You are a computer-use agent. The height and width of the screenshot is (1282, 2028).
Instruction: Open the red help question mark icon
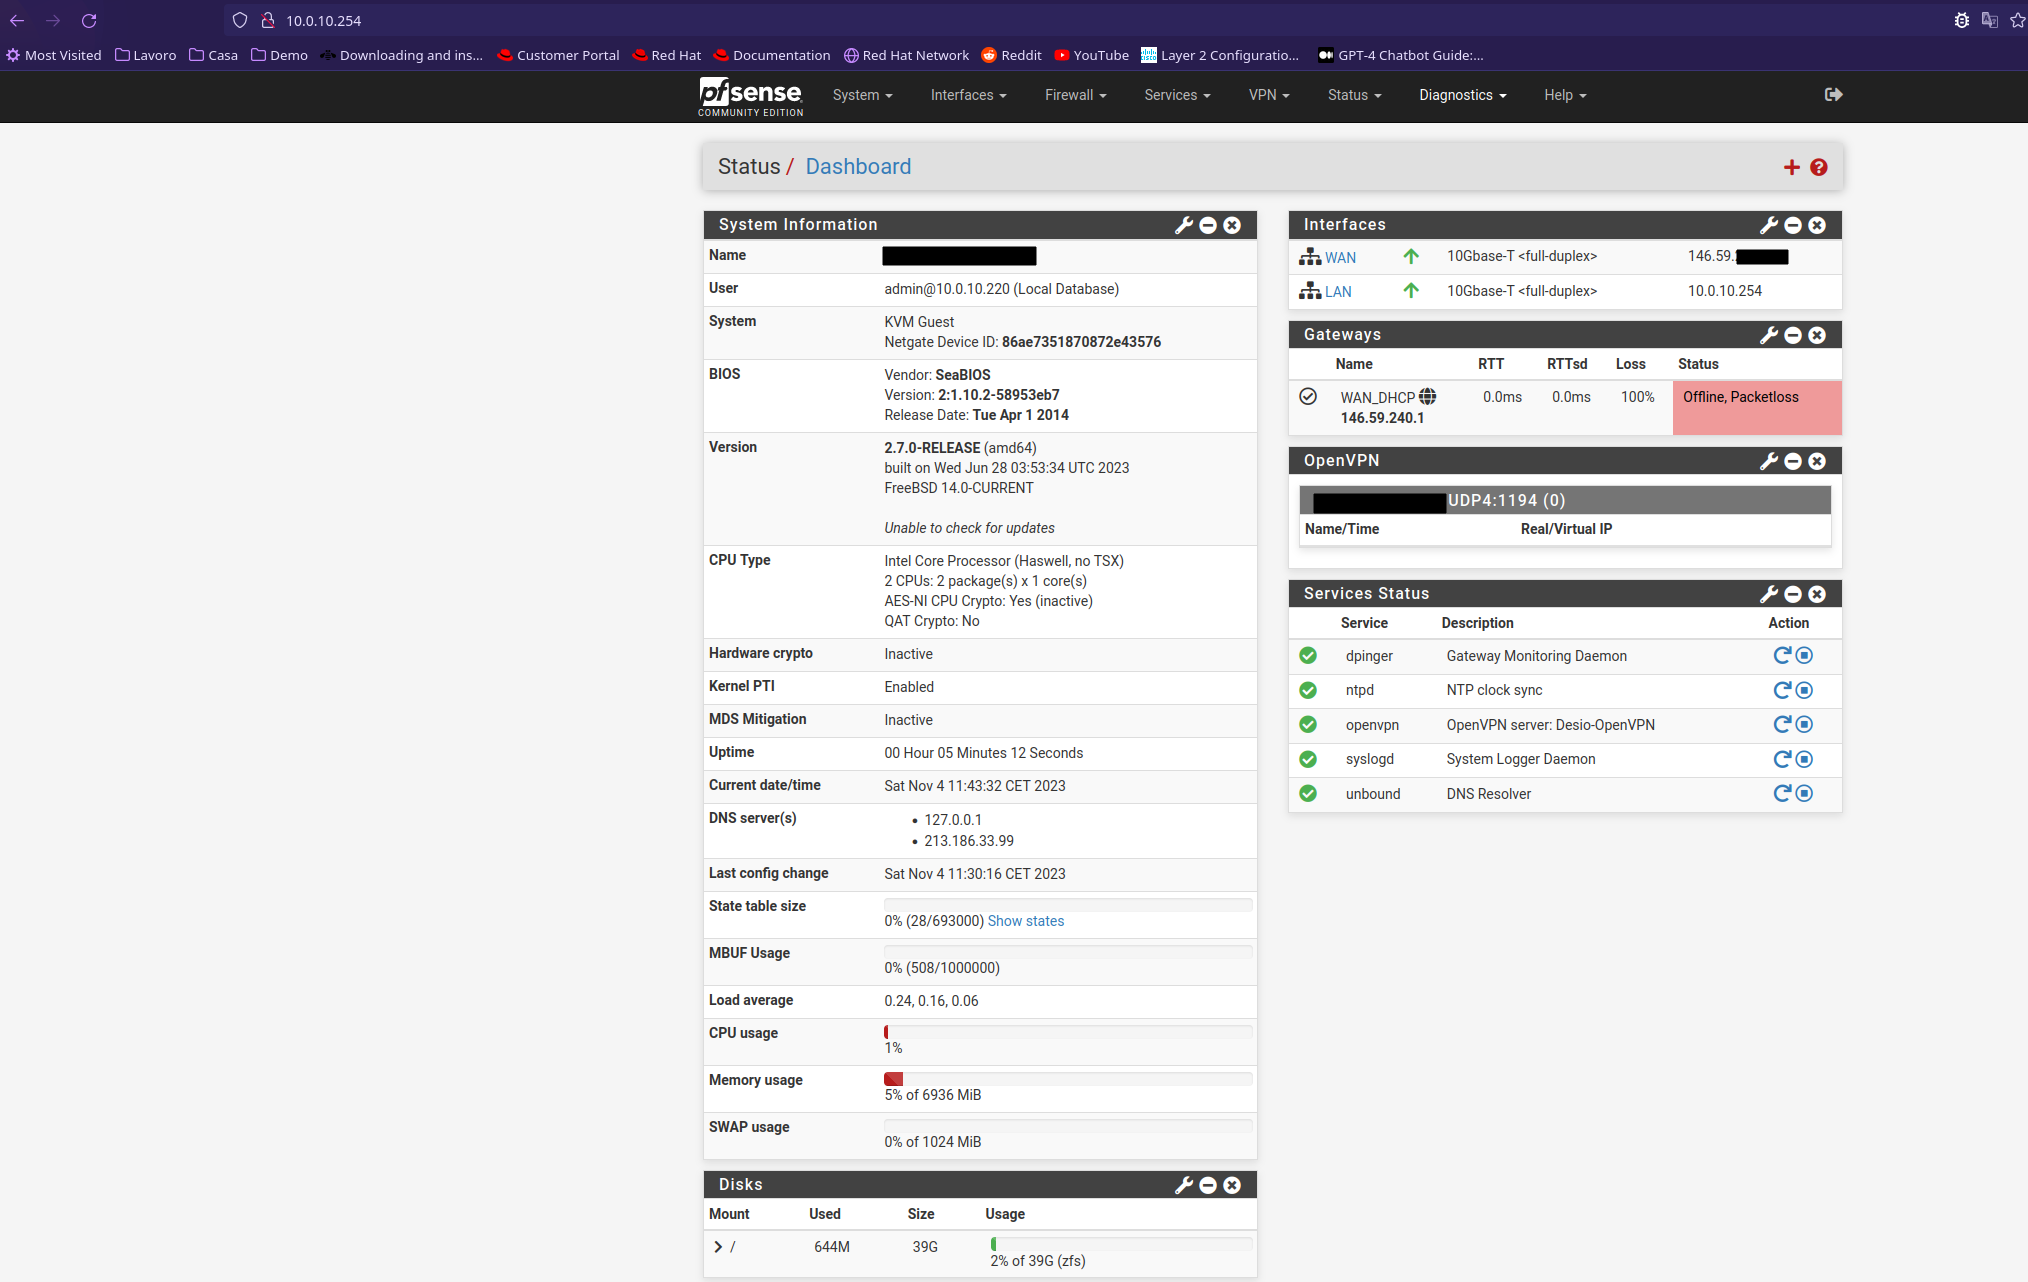(1819, 167)
